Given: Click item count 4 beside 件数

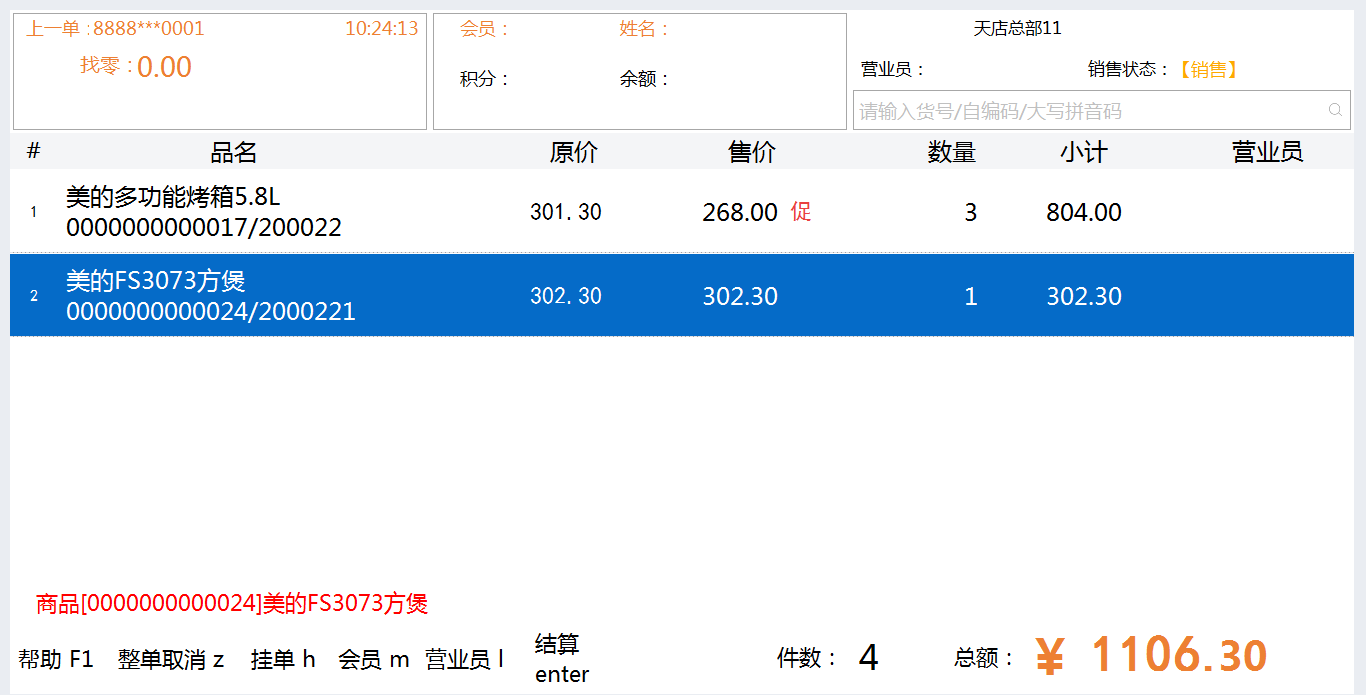Looking at the screenshot, I should point(868,658).
